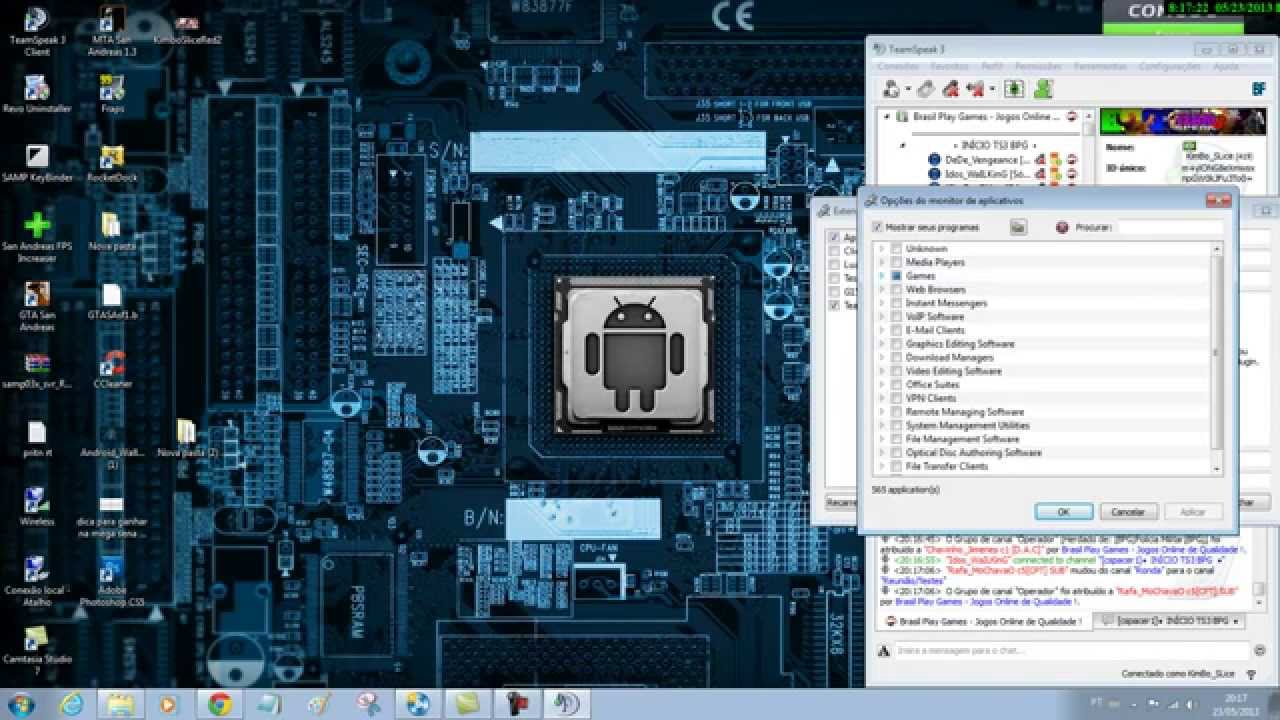Click the folder icon beside Mostrar seus programas
This screenshot has width=1280, height=720.
(x=1018, y=227)
